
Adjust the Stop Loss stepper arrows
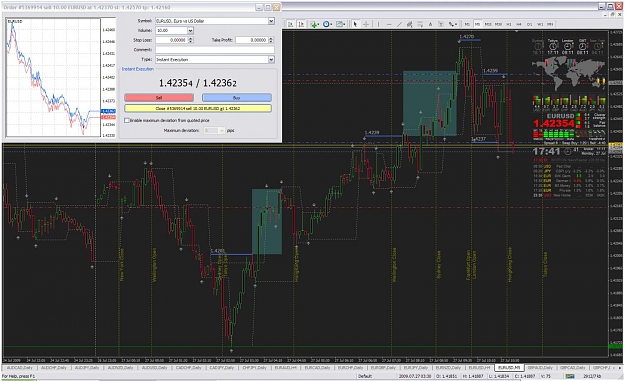(x=191, y=40)
